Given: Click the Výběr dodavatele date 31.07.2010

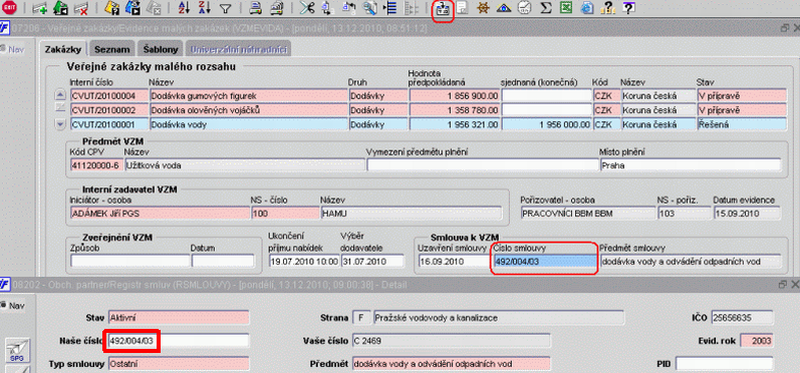Looking at the screenshot, I should coord(372,261).
